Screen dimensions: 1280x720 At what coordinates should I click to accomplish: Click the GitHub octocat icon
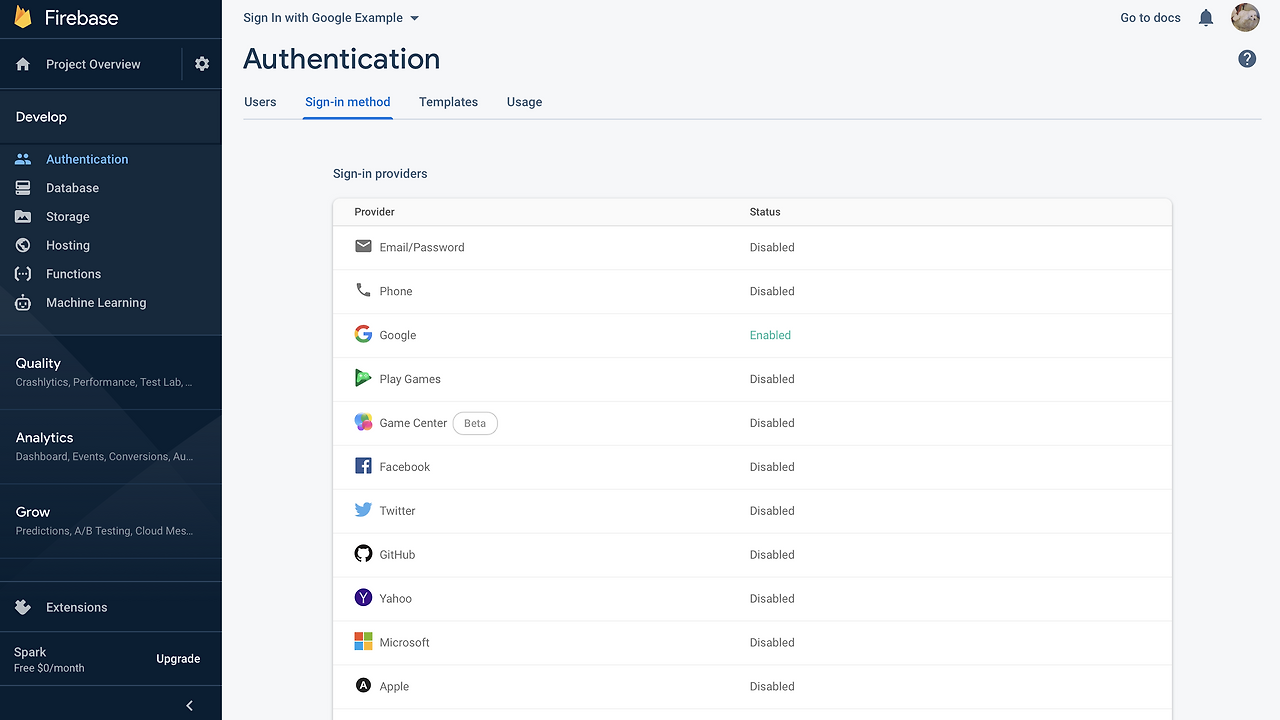point(363,554)
